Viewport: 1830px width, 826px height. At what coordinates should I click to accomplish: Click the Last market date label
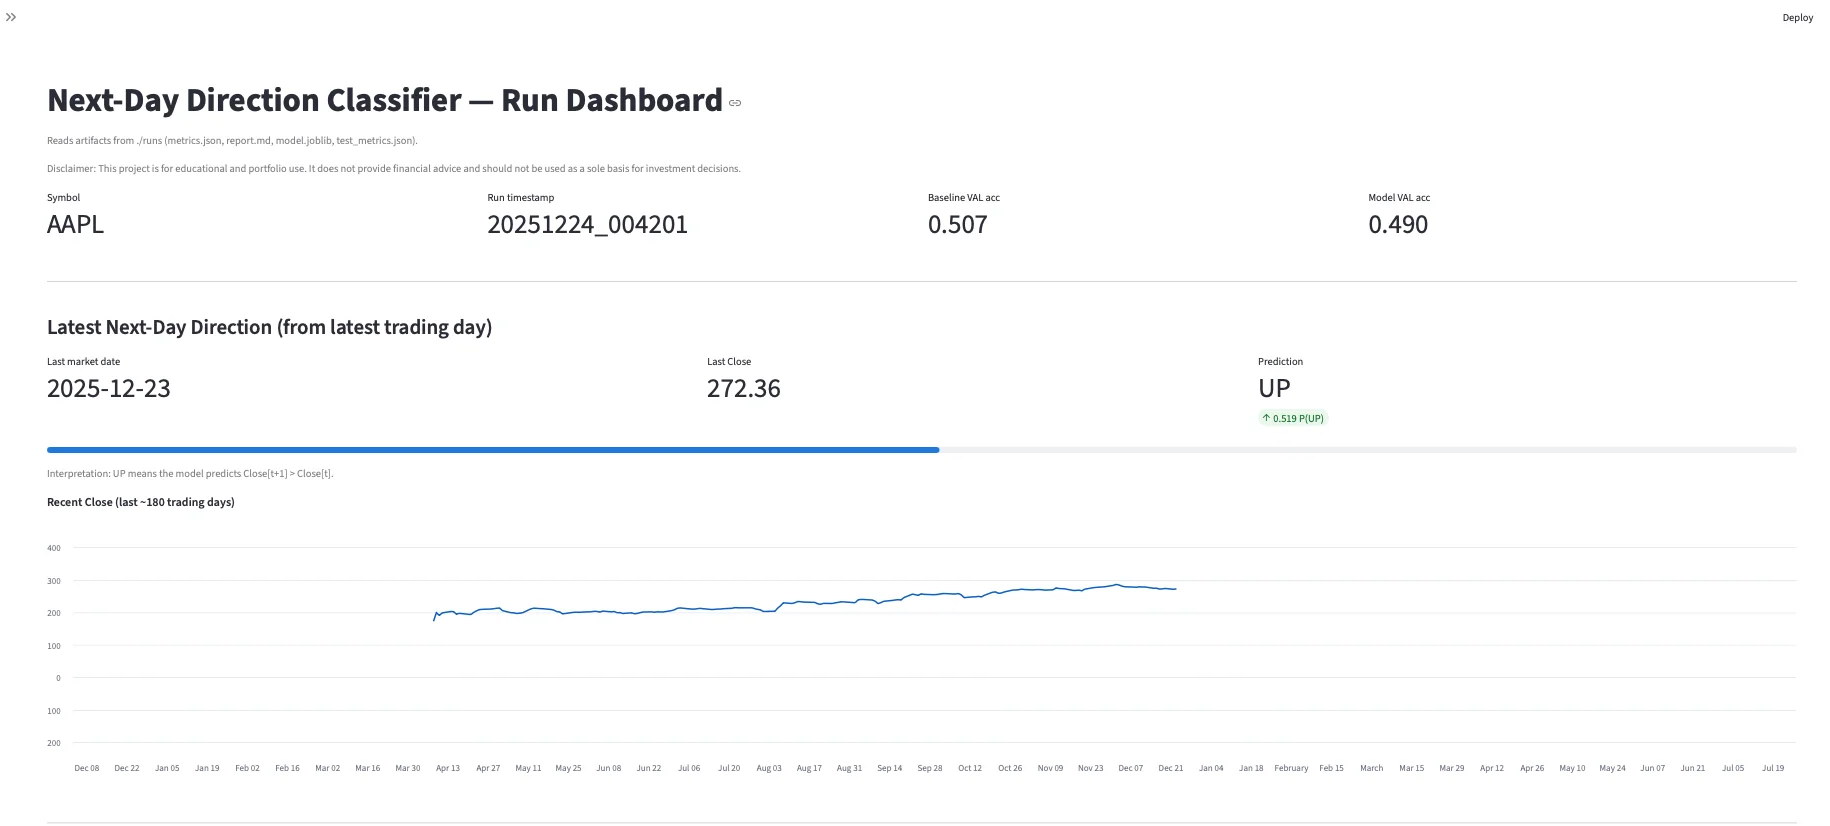click(83, 362)
